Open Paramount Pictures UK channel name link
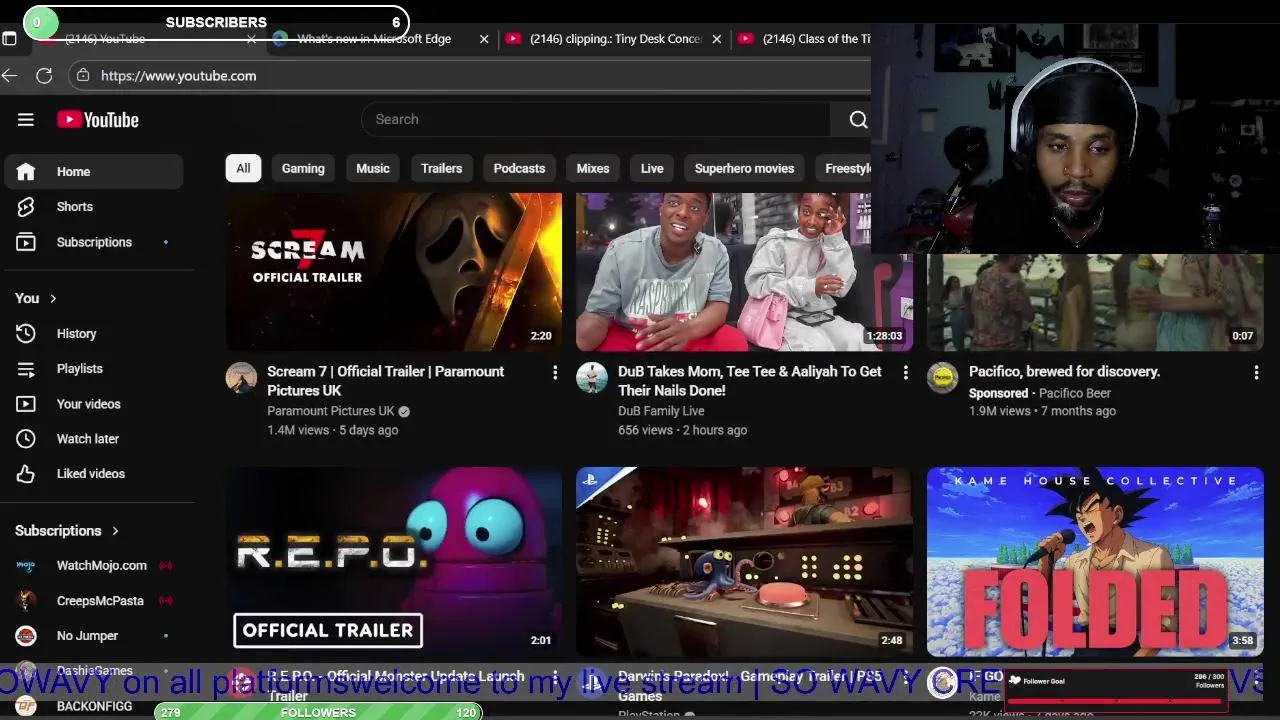Image resolution: width=1280 pixels, height=720 pixels. [x=330, y=411]
